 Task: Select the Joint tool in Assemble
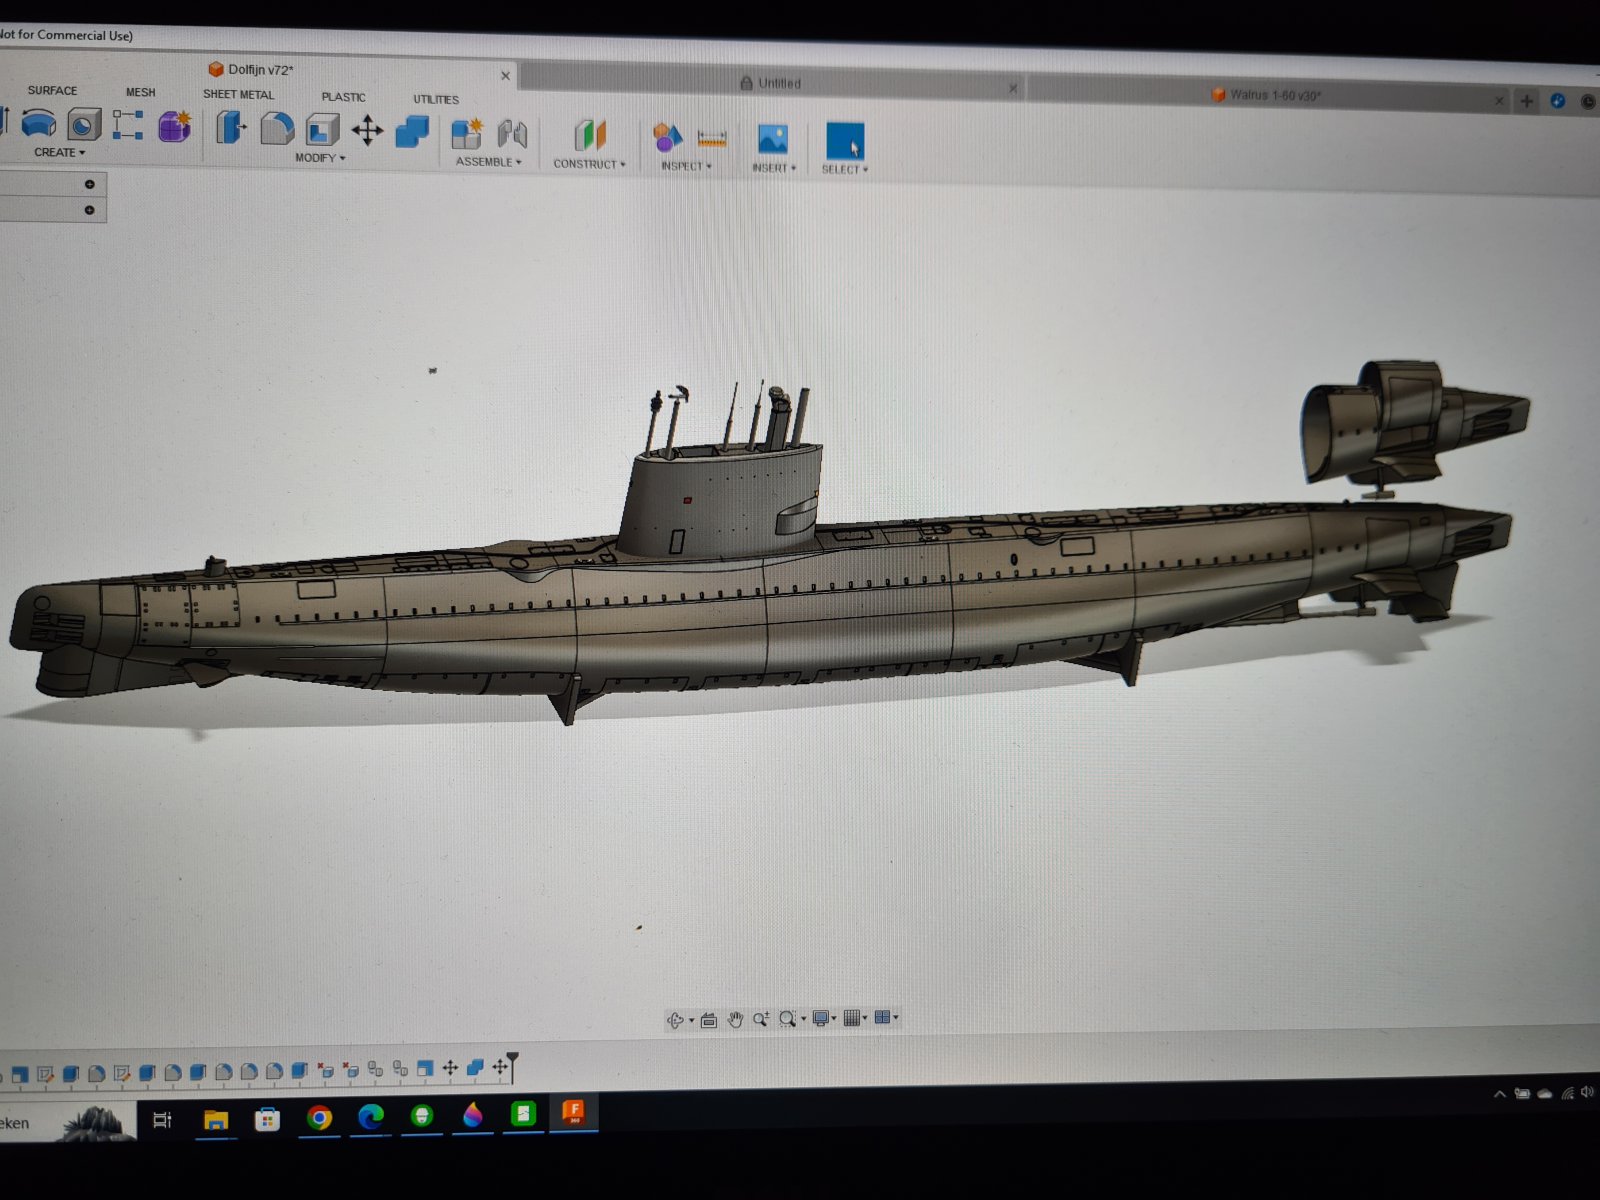pyautogui.click(x=512, y=135)
